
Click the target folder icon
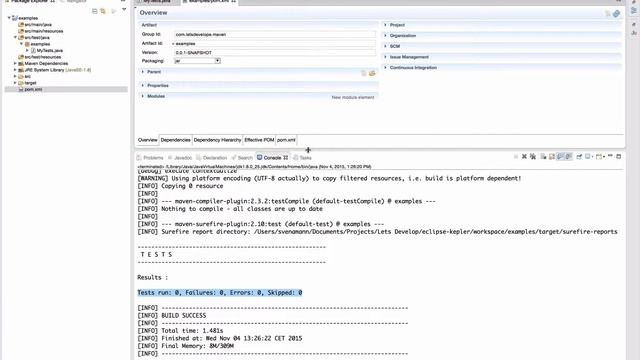(x=21, y=83)
